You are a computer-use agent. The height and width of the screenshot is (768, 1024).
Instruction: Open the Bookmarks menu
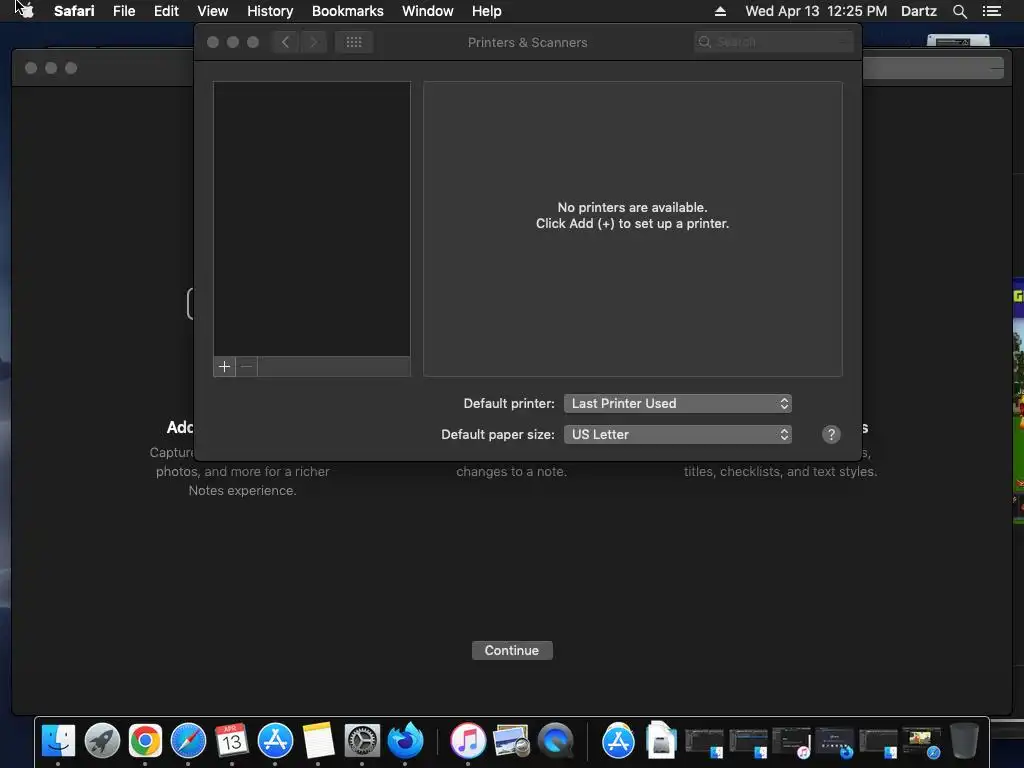tap(347, 11)
